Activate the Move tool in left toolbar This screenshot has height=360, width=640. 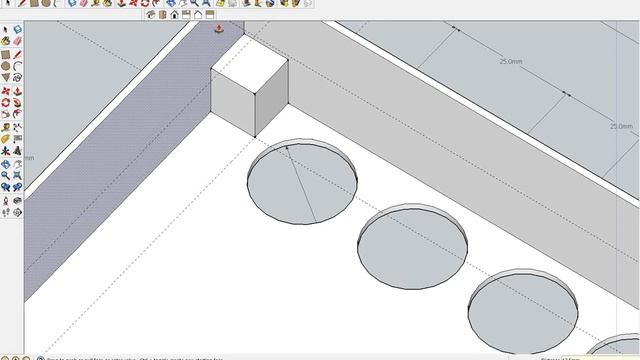5,91
